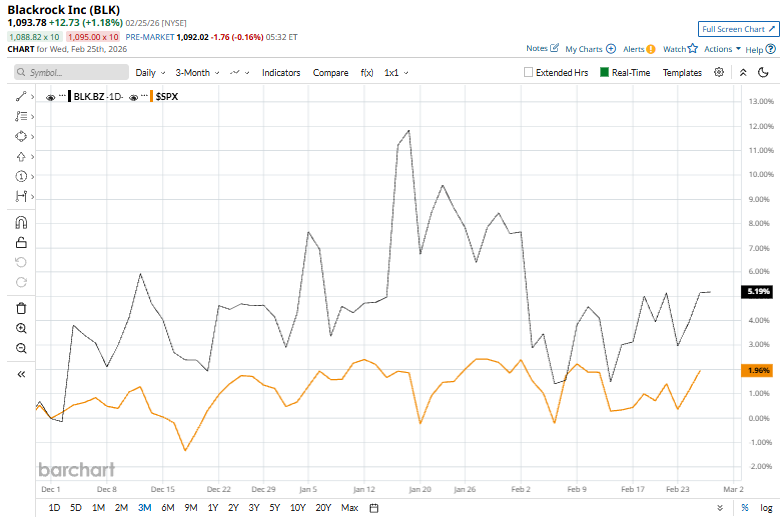The height and width of the screenshot is (523, 781).
Task: Collapse the drawing toolbar with double chevron
Action: [21, 374]
